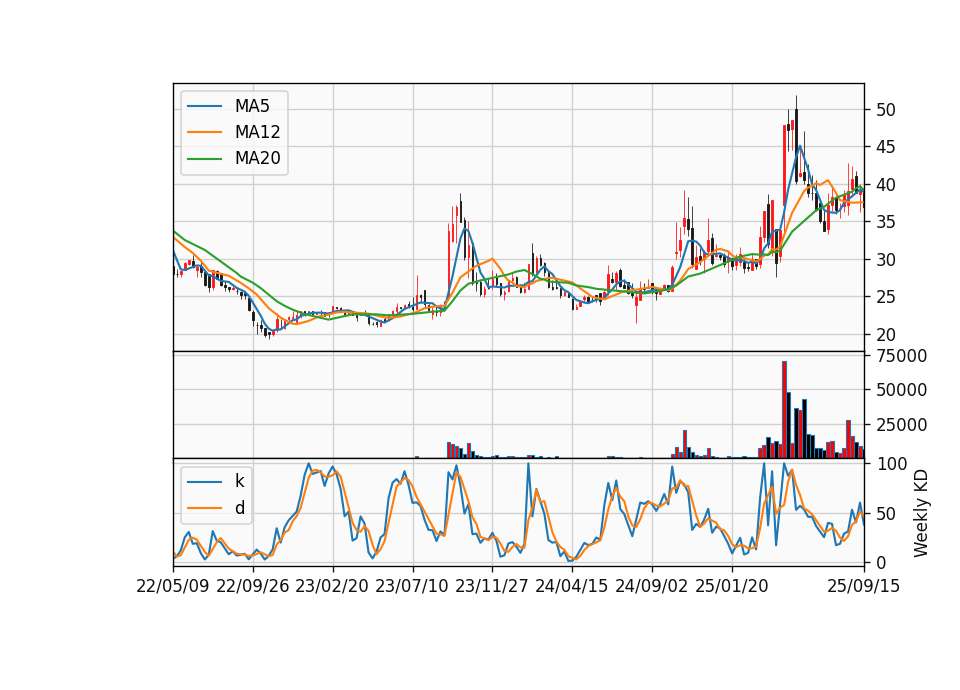The image size is (960, 690).
Task: Click the price axis value 40
Action: (x=886, y=185)
